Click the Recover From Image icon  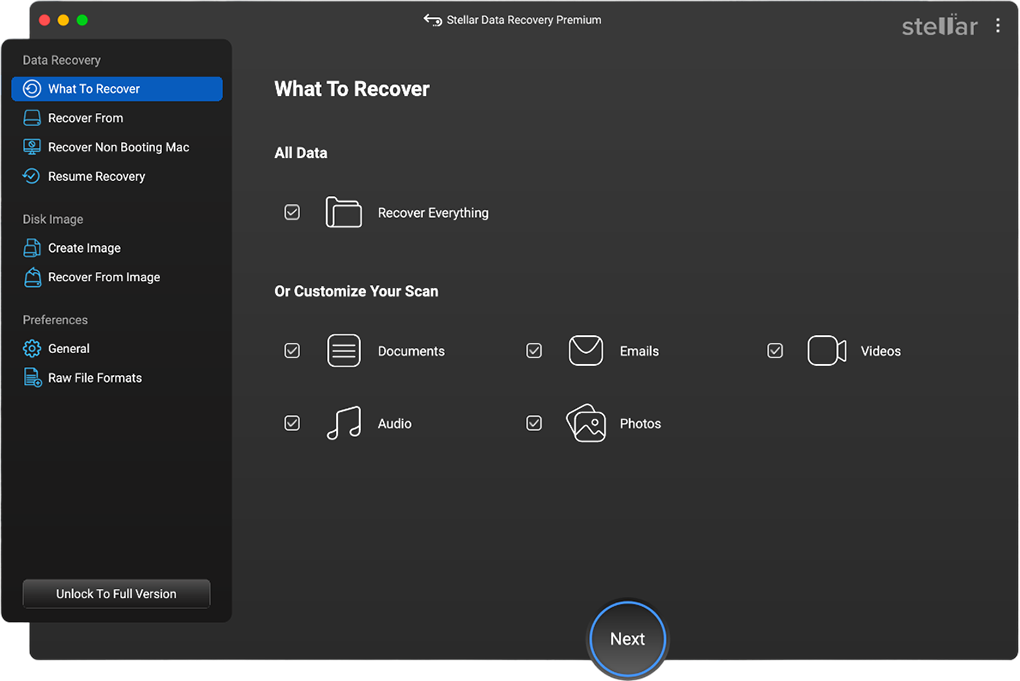click(32, 277)
